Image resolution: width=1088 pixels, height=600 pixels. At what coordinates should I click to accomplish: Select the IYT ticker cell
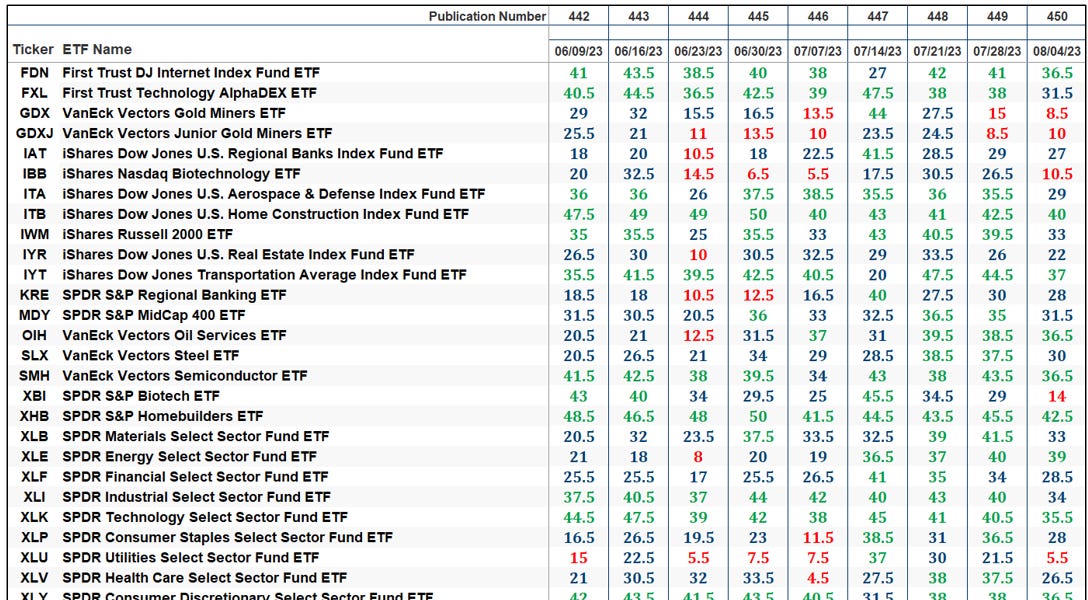(x=34, y=275)
